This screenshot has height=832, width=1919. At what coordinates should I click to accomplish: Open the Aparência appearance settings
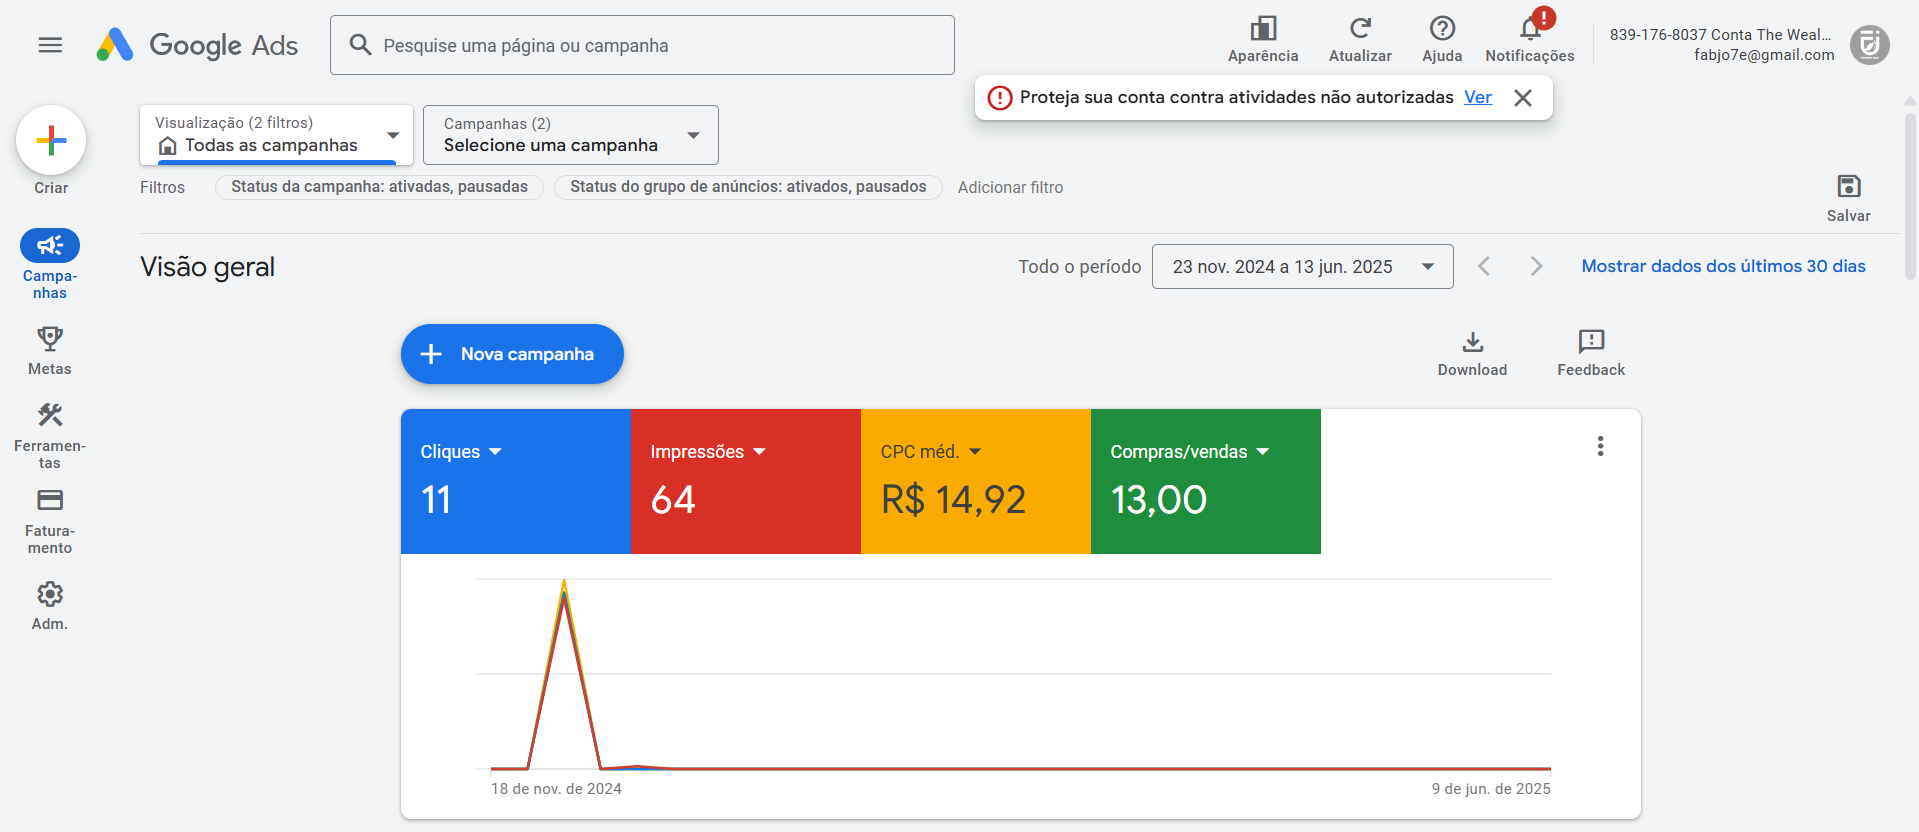(1263, 41)
